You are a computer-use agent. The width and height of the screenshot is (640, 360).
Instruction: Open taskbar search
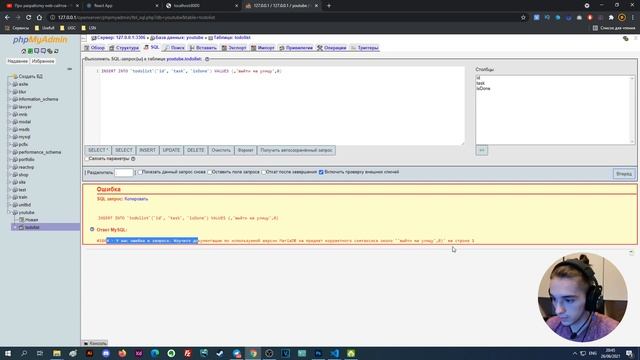(24, 353)
